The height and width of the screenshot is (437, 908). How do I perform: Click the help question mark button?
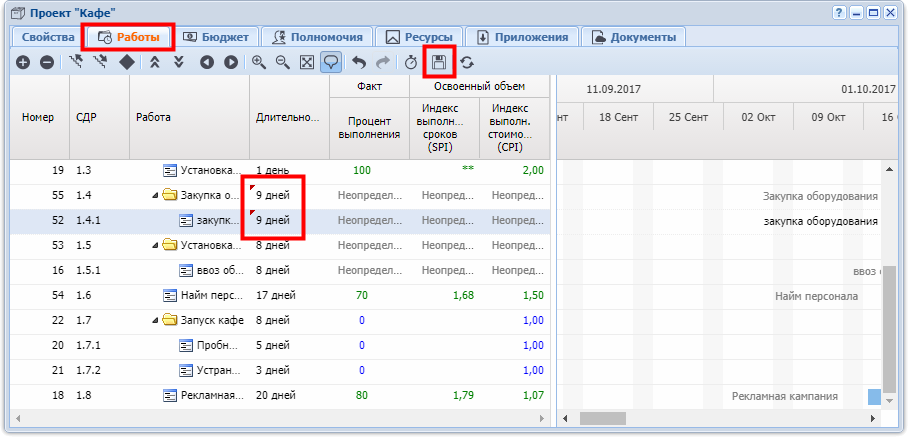tap(839, 12)
